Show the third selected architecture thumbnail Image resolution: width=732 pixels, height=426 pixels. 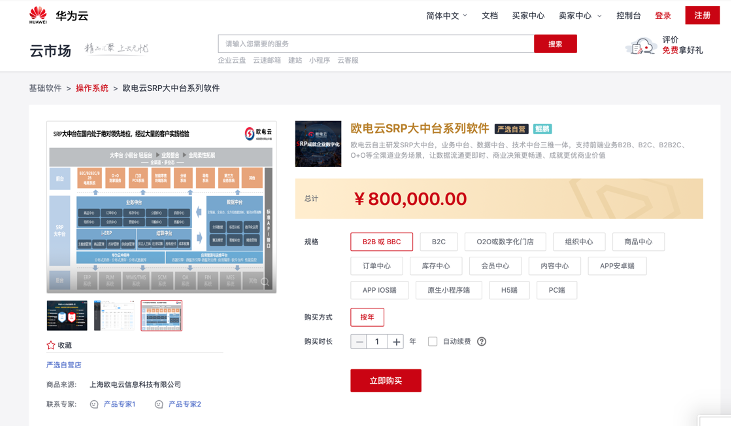(162, 316)
